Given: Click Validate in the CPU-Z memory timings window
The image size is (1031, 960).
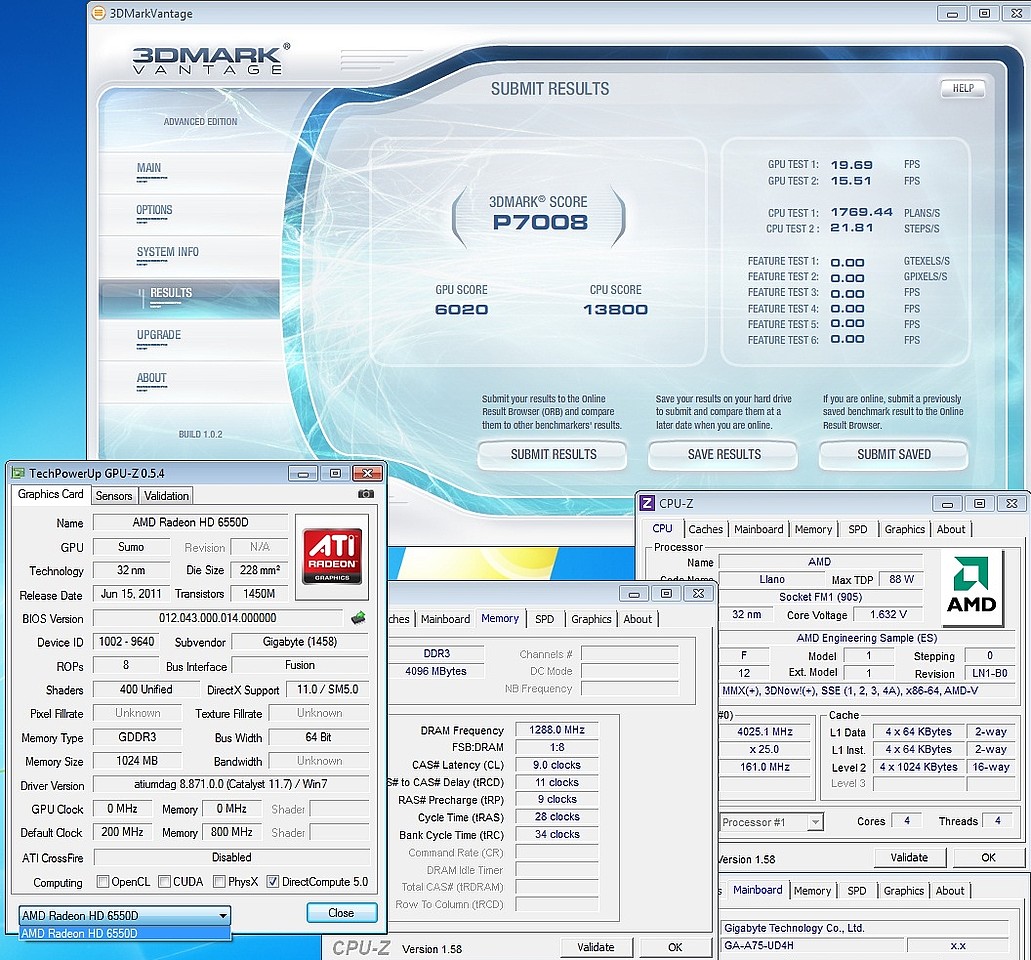Looking at the screenshot, I should (x=596, y=948).
